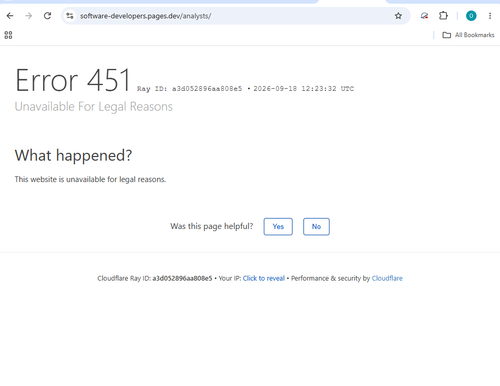Open the apps grid in bookmarks bar
The image size is (500, 386).
8,35
